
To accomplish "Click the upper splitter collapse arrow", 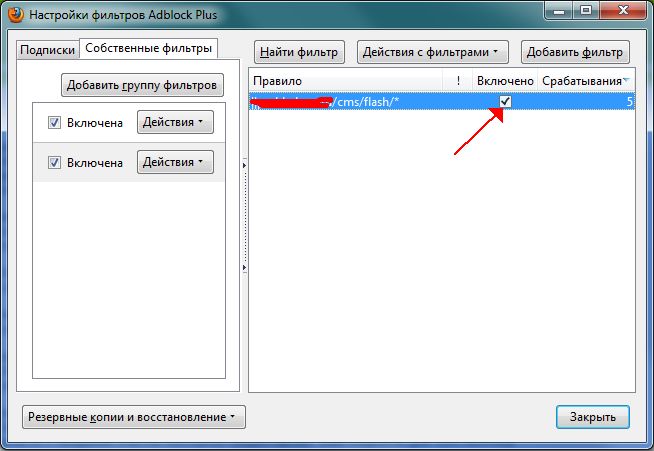I will click(244, 166).
